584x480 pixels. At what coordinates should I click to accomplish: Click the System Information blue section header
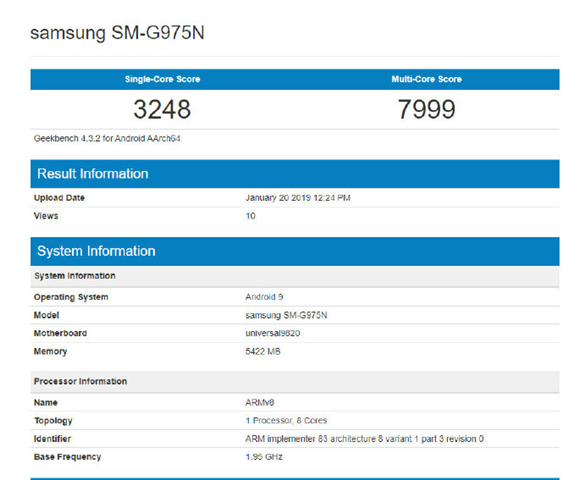pyautogui.click(x=295, y=251)
